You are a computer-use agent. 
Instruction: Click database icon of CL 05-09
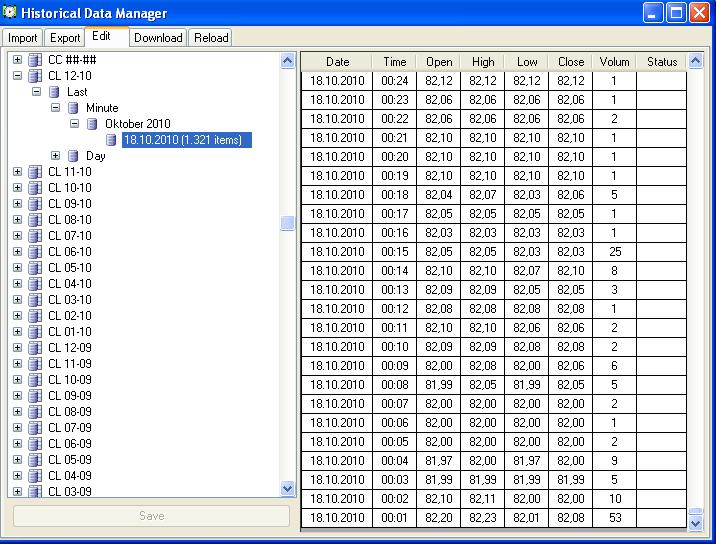point(35,459)
